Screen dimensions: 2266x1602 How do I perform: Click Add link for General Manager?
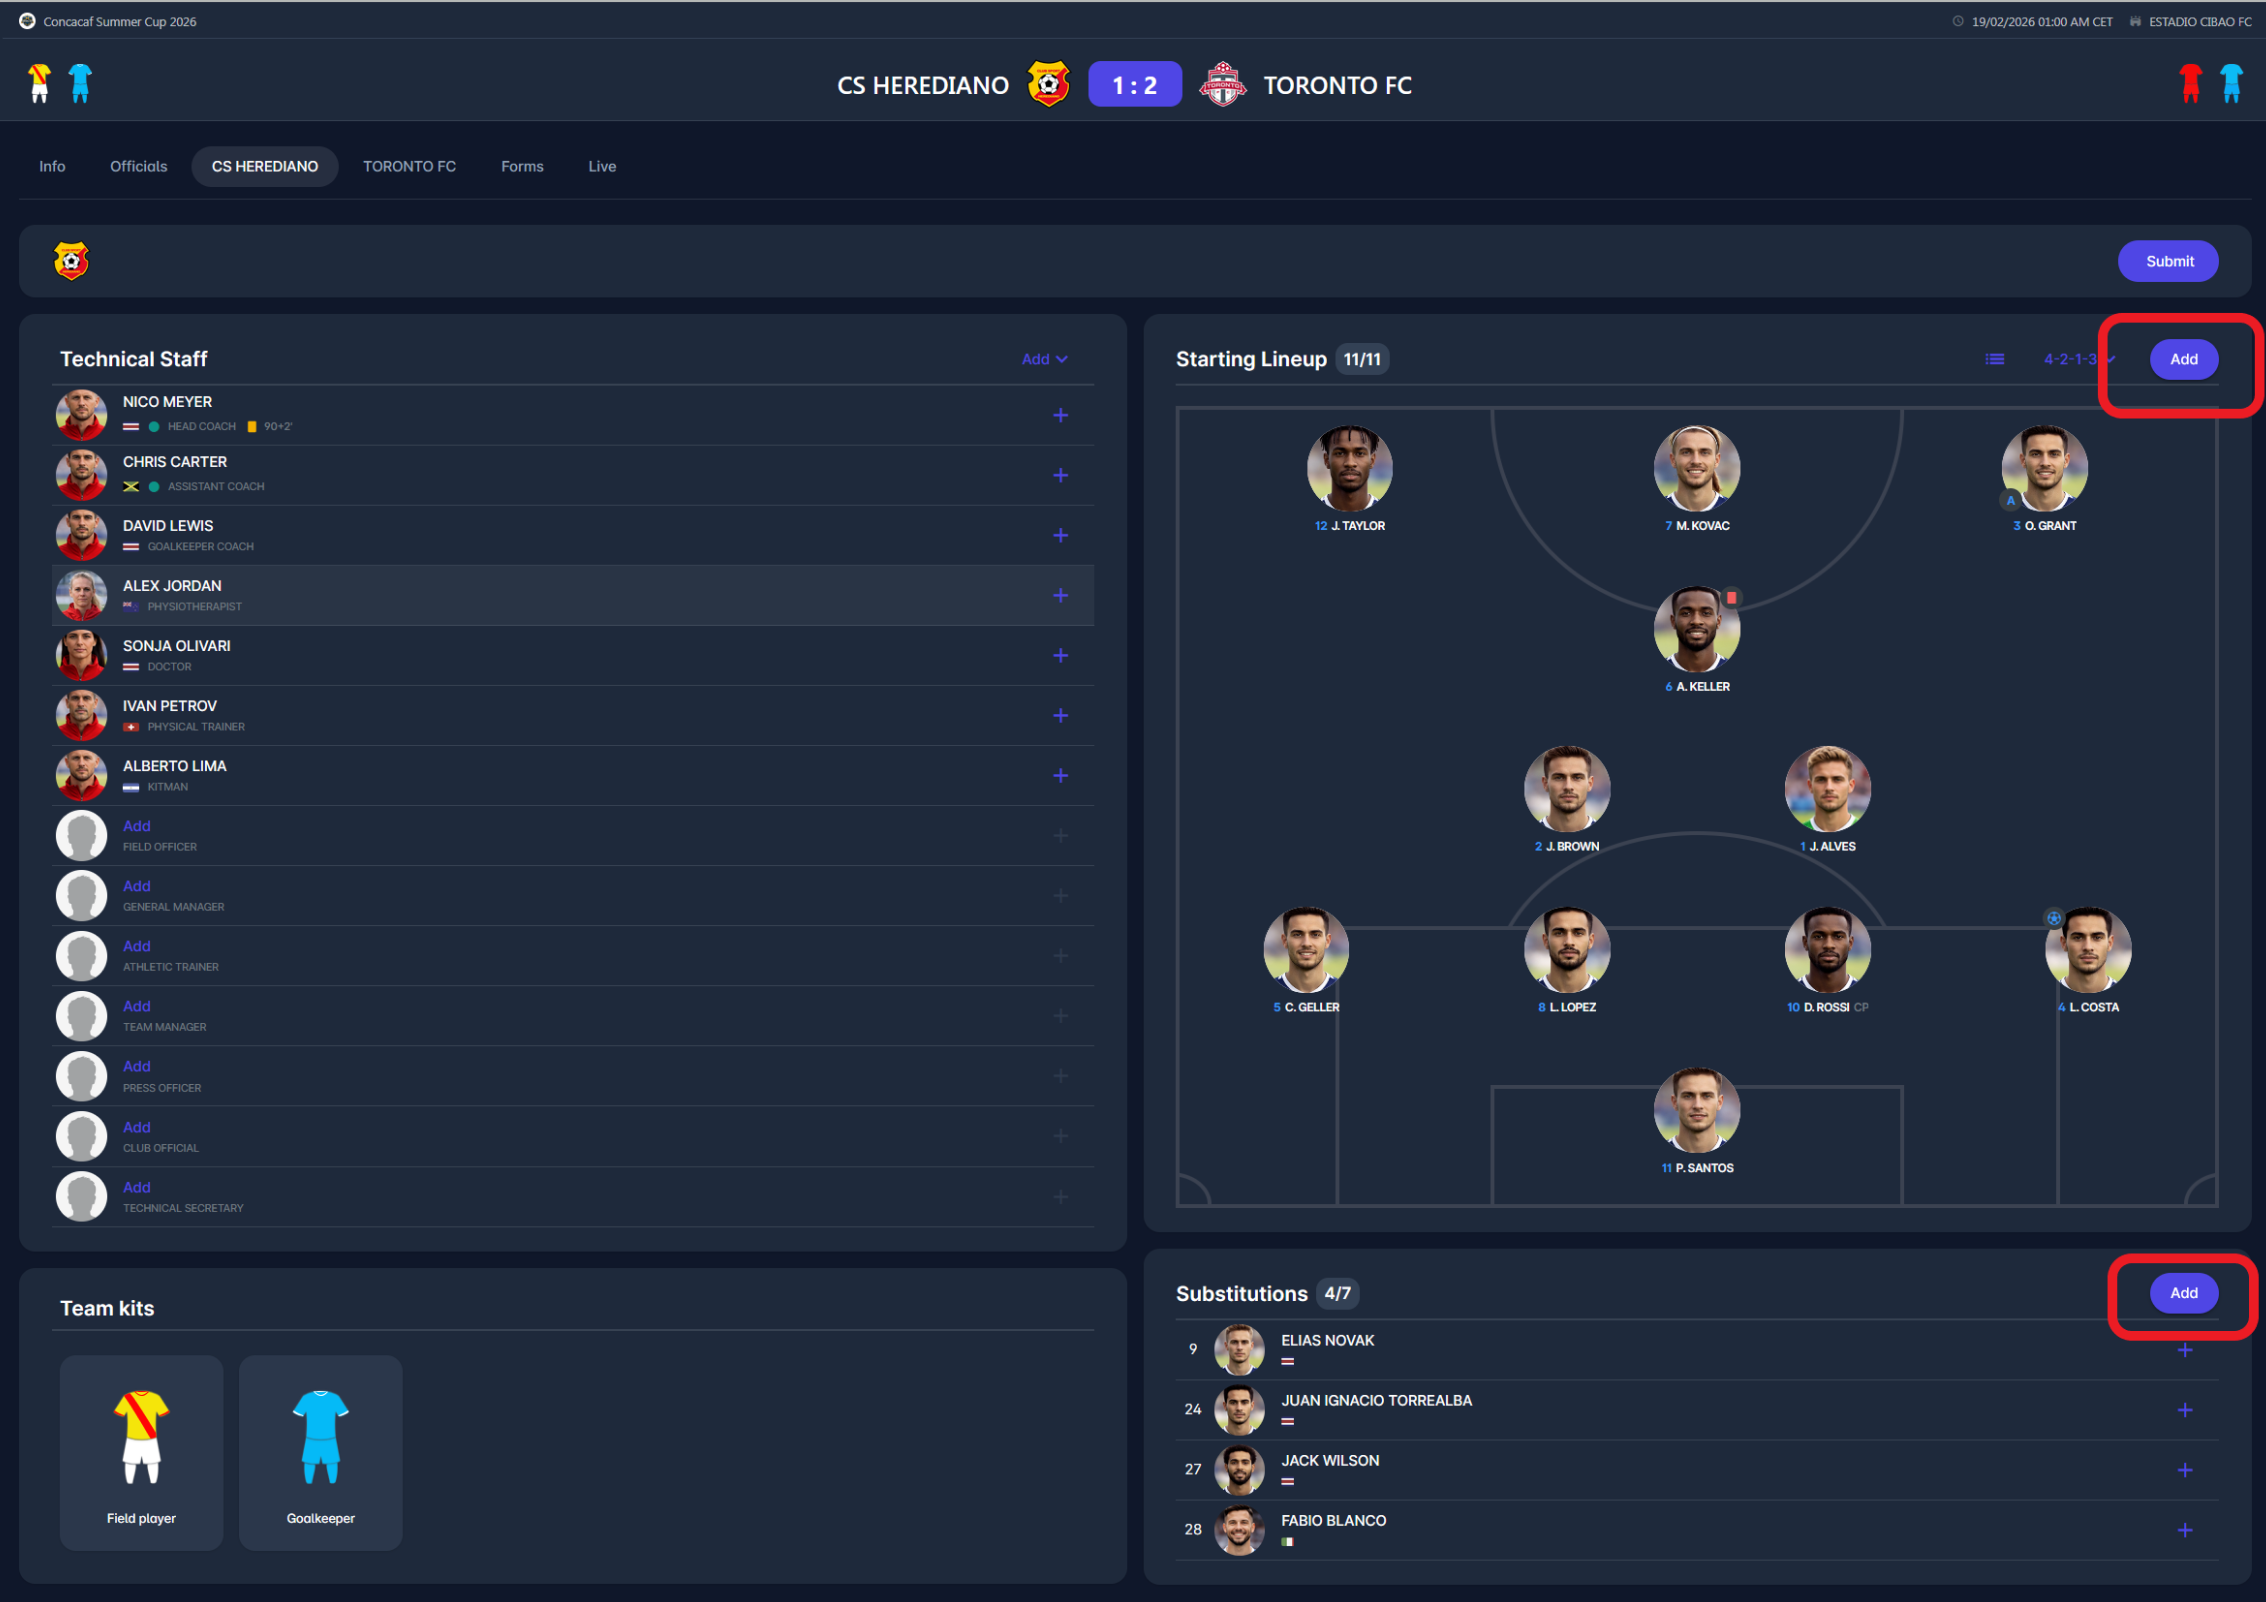click(x=137, y=886)
